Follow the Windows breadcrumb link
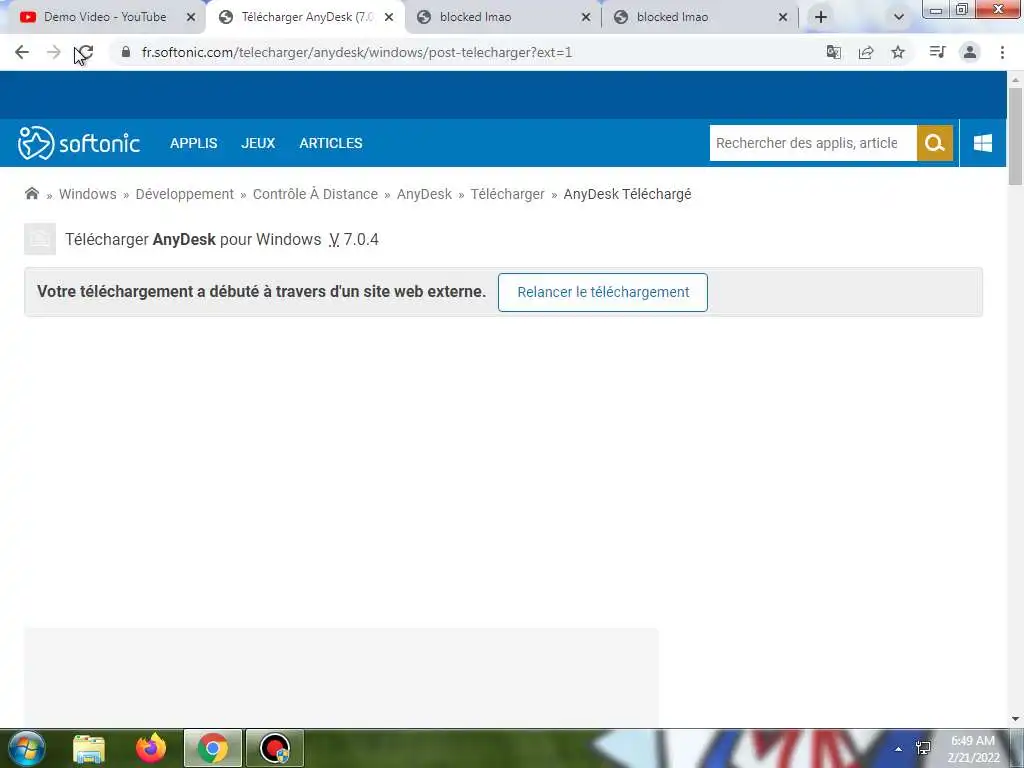 pyautogui.click(x=88, y=194)
